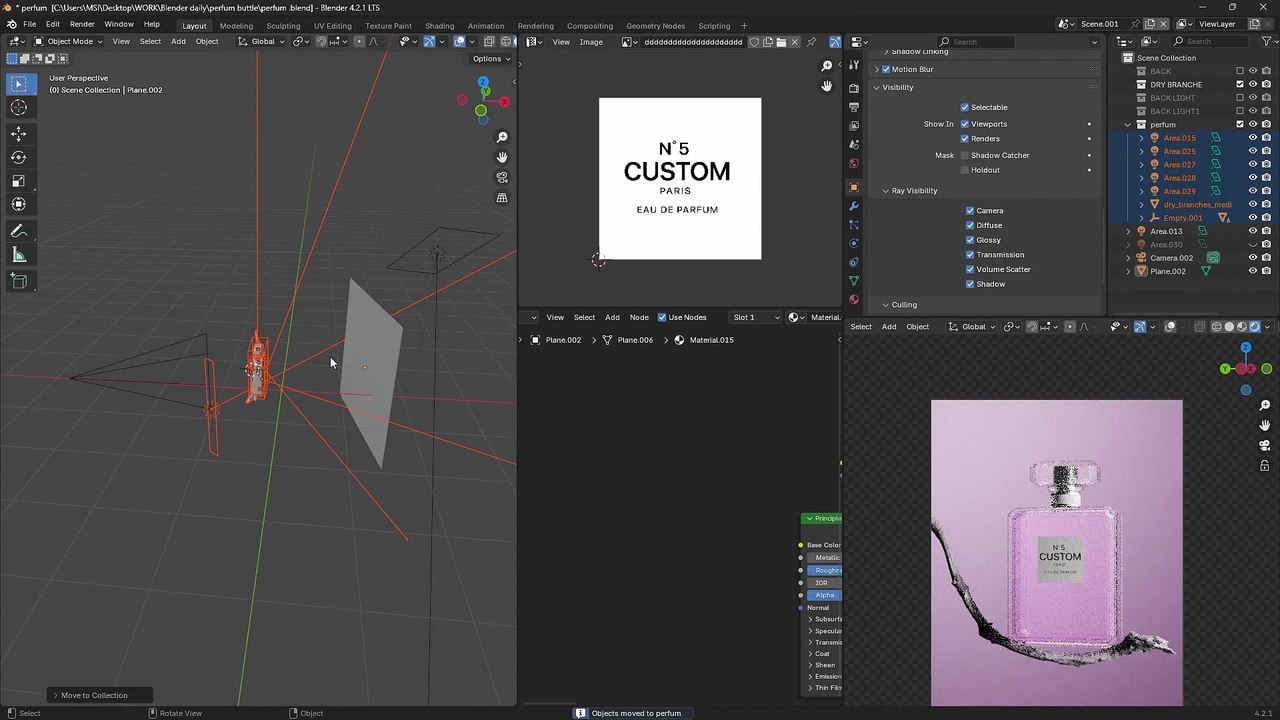Open the Physics properties tab
Screen dimensions: 1280x720
tap(854, 243)
